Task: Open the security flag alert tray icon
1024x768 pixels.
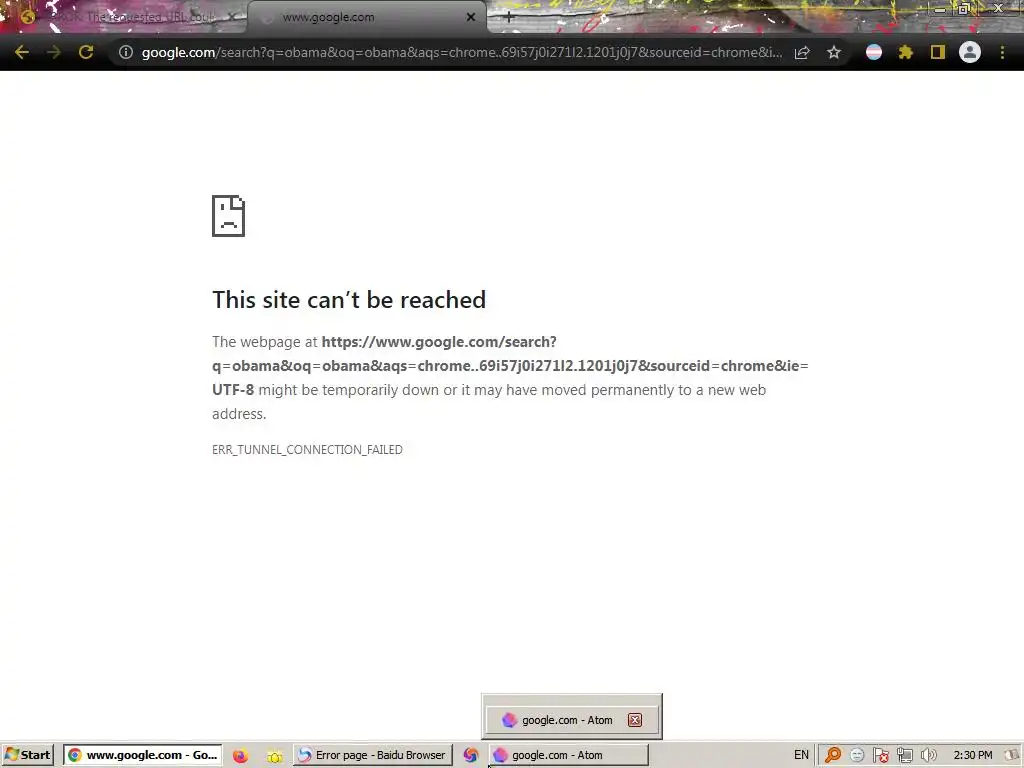Action: coord(880,756)
